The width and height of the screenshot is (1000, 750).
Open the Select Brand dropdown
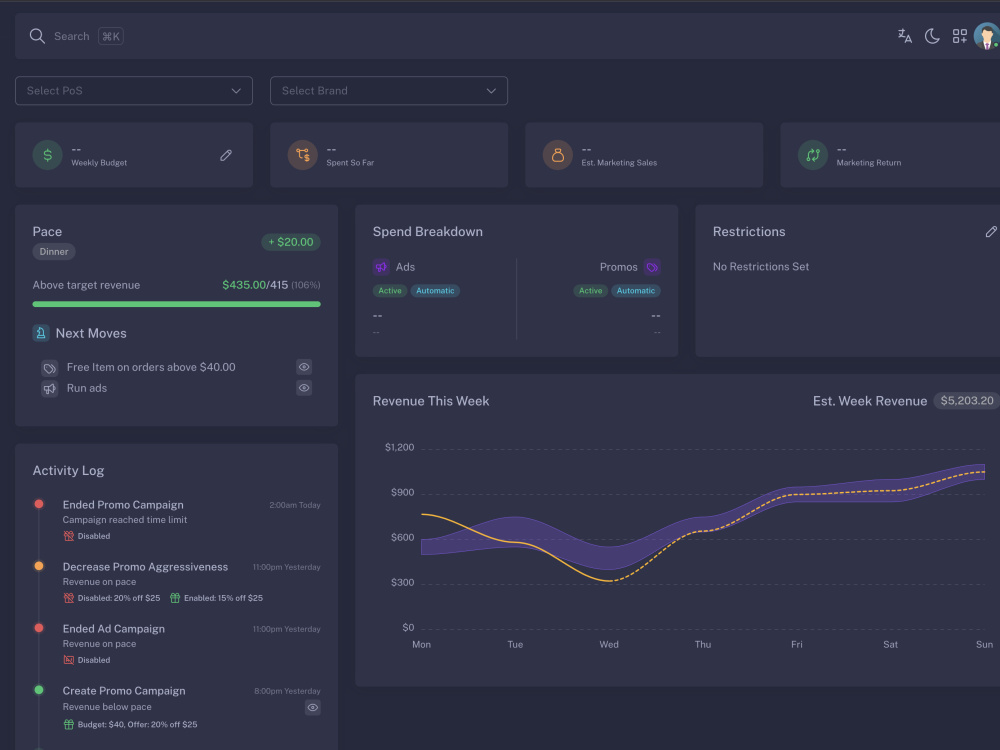pyautogui.click(x=389, y=91)
